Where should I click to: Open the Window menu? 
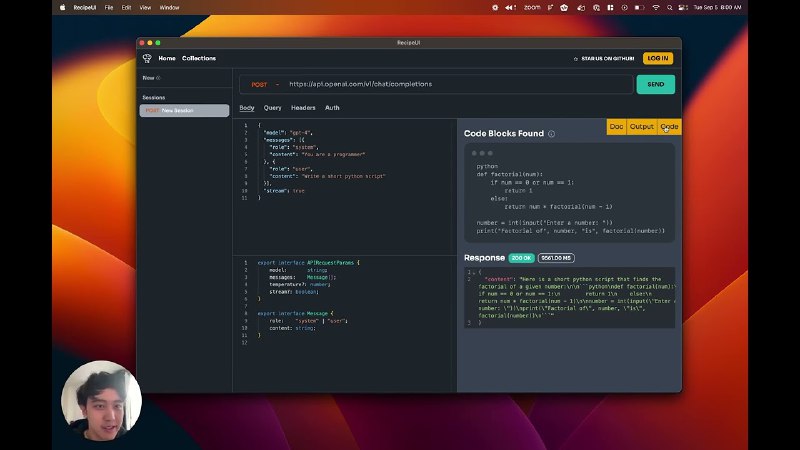pyautogui.click(x=169, y=8)
